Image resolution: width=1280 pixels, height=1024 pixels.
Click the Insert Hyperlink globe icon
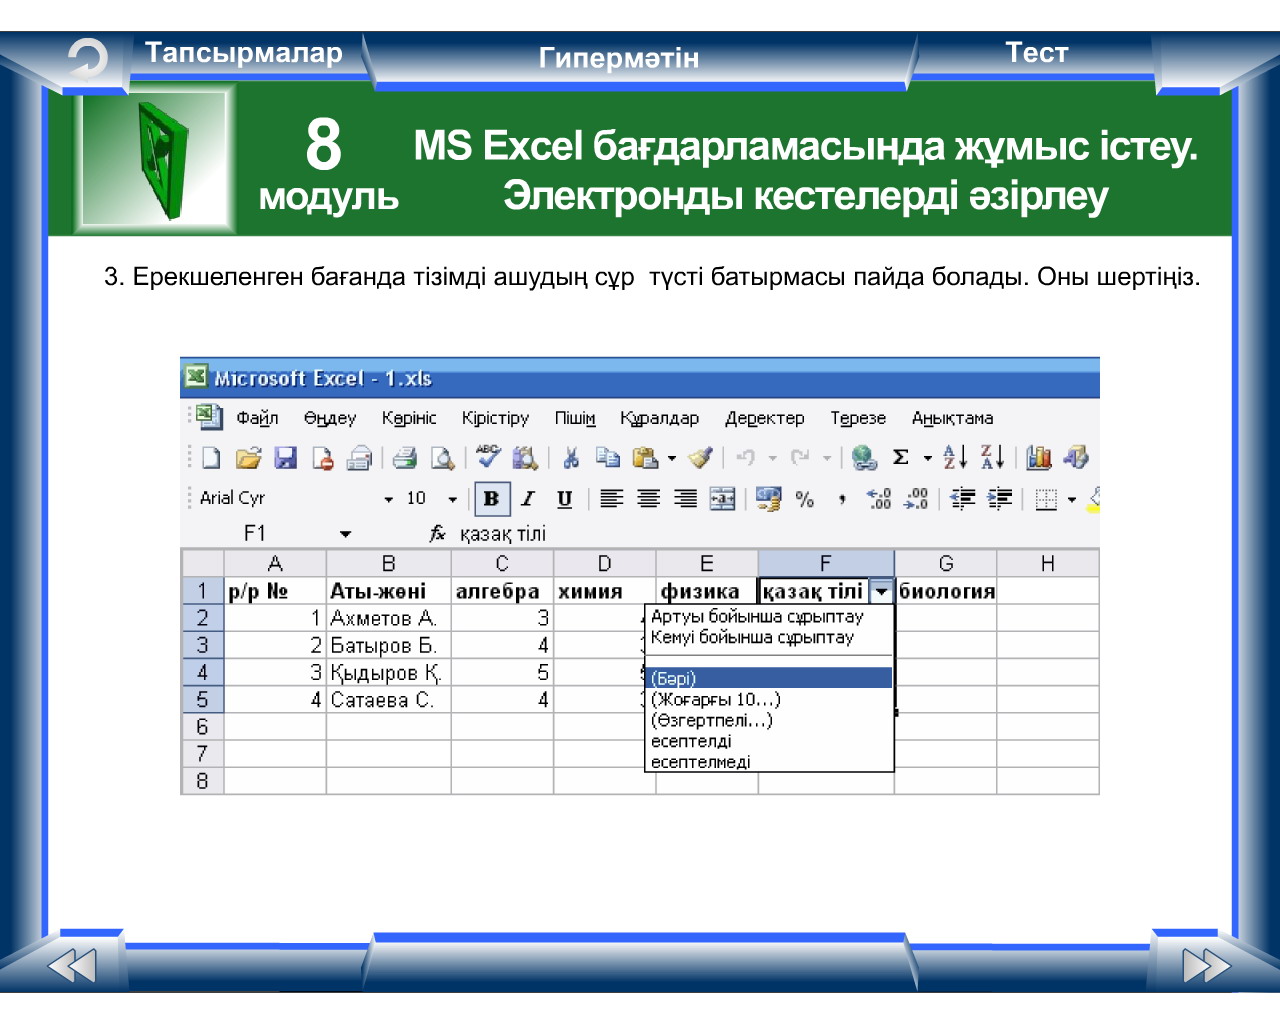(x=864, y=458)
